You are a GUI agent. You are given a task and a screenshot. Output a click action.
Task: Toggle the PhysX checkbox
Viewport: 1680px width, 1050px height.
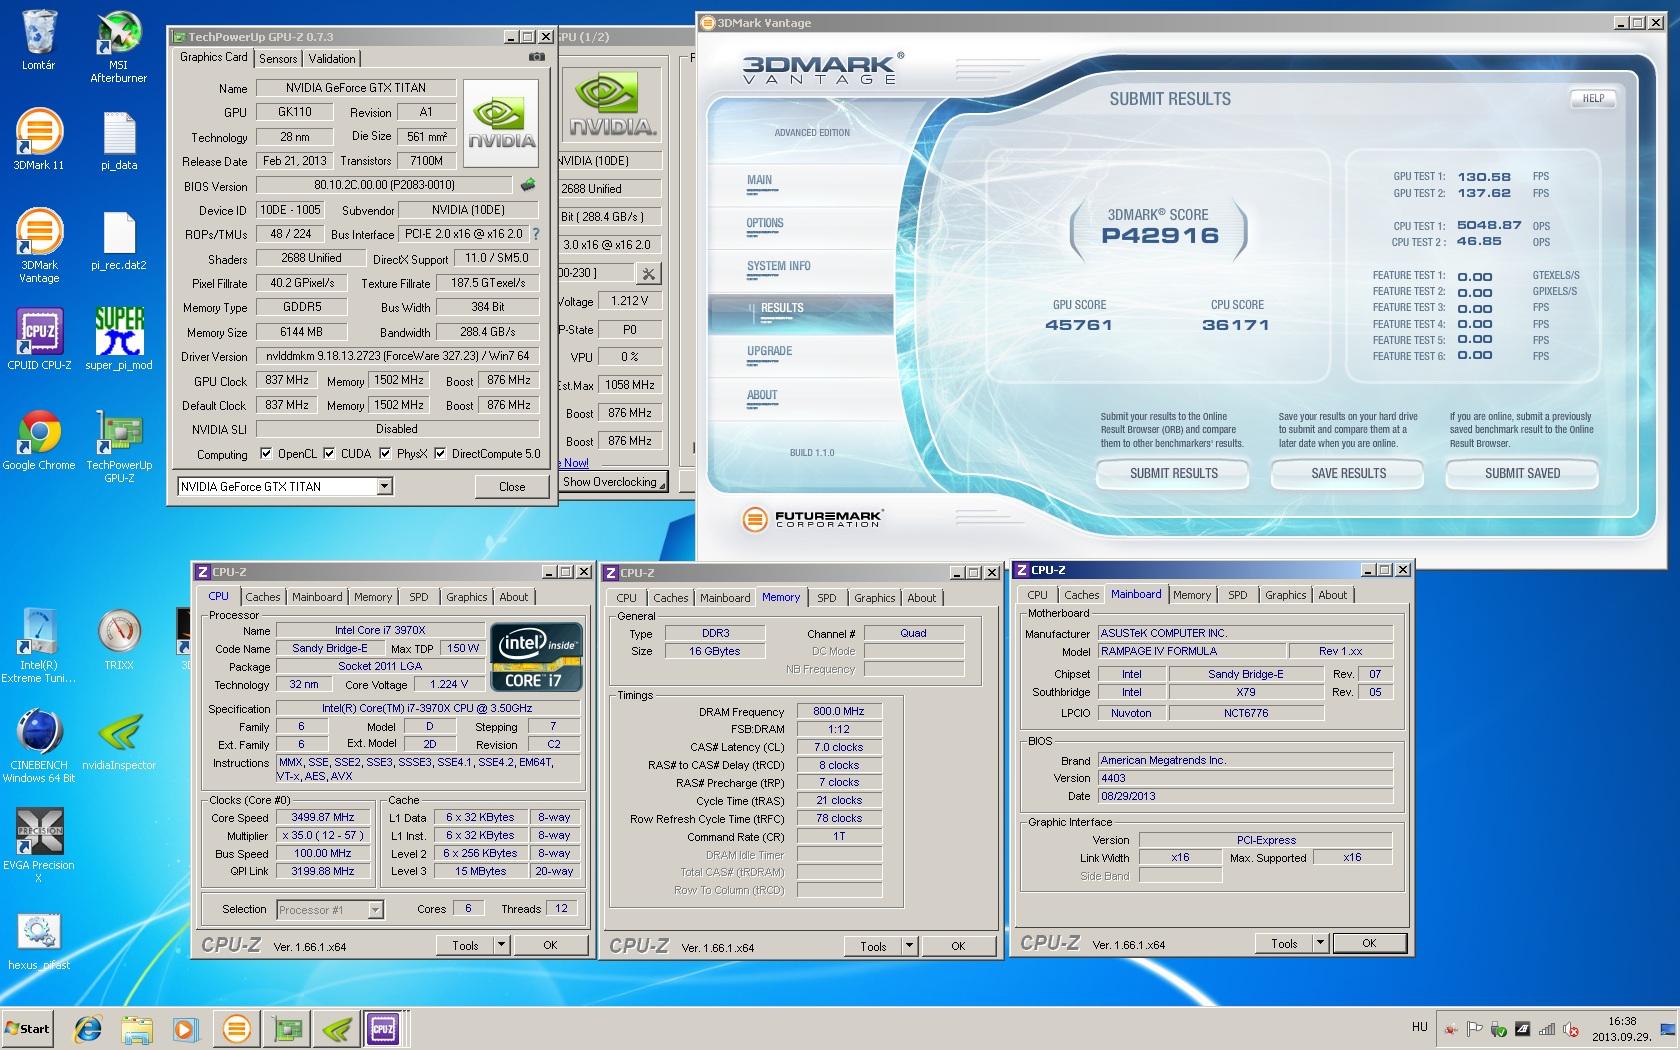tap(384, 454)
